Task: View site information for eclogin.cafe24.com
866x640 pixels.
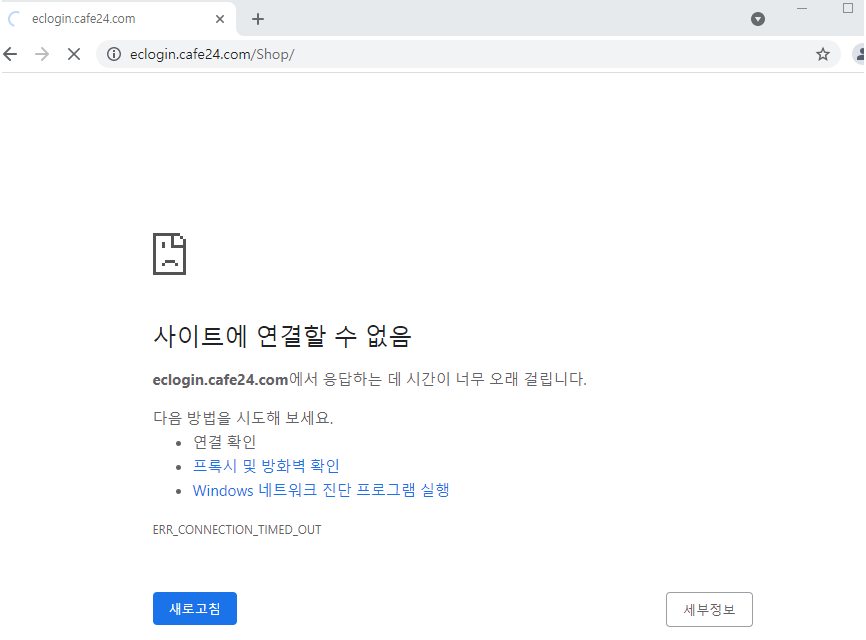Action: click(x=114, y=54)
